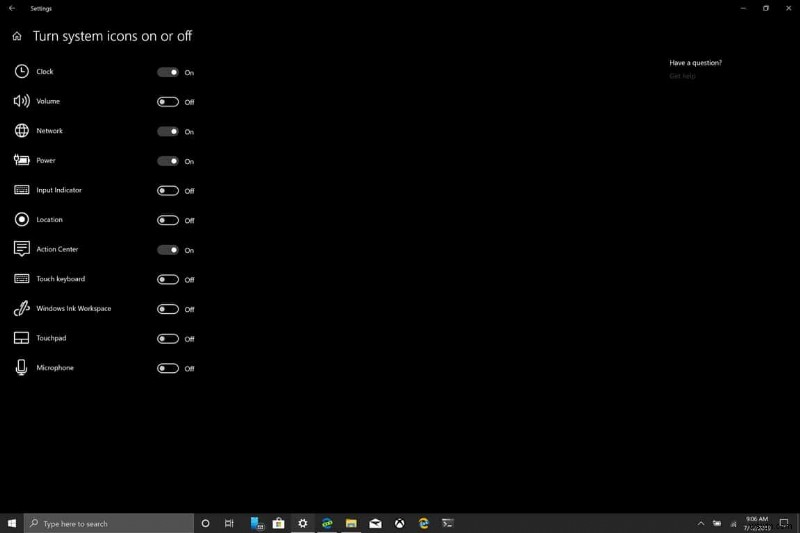Enable the Touch keyboard toggle

pyautogui.click(x=168, y=280)
